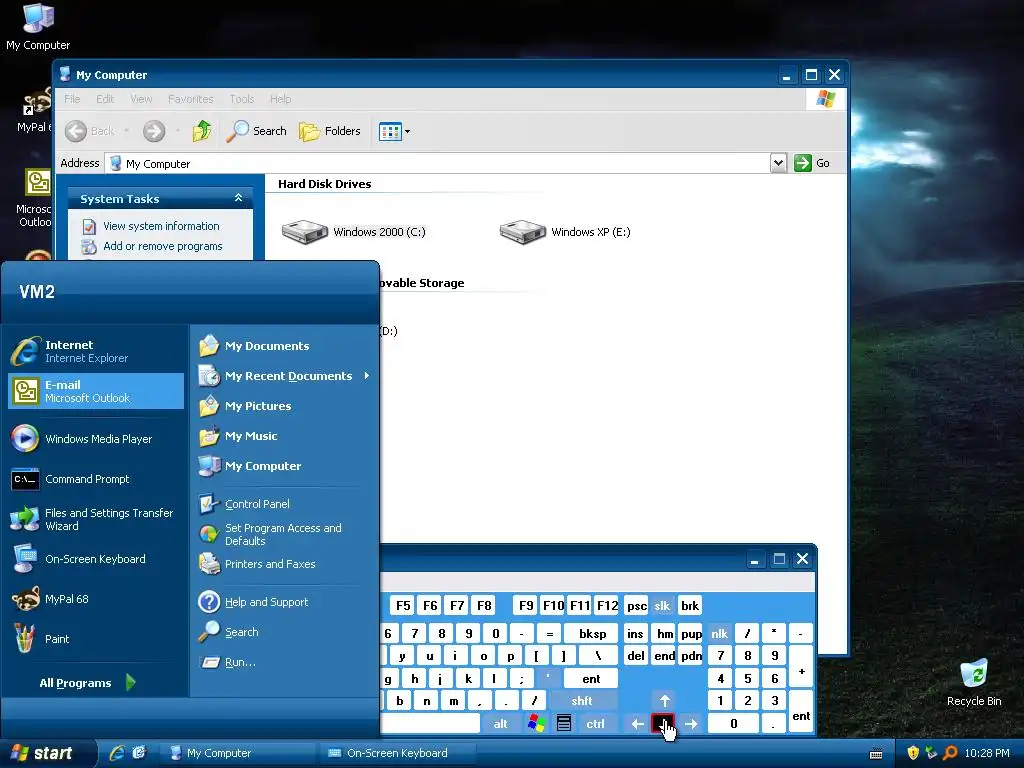
Task: Select Windows 2000 (C:) drive
Action: click(353, 232)
